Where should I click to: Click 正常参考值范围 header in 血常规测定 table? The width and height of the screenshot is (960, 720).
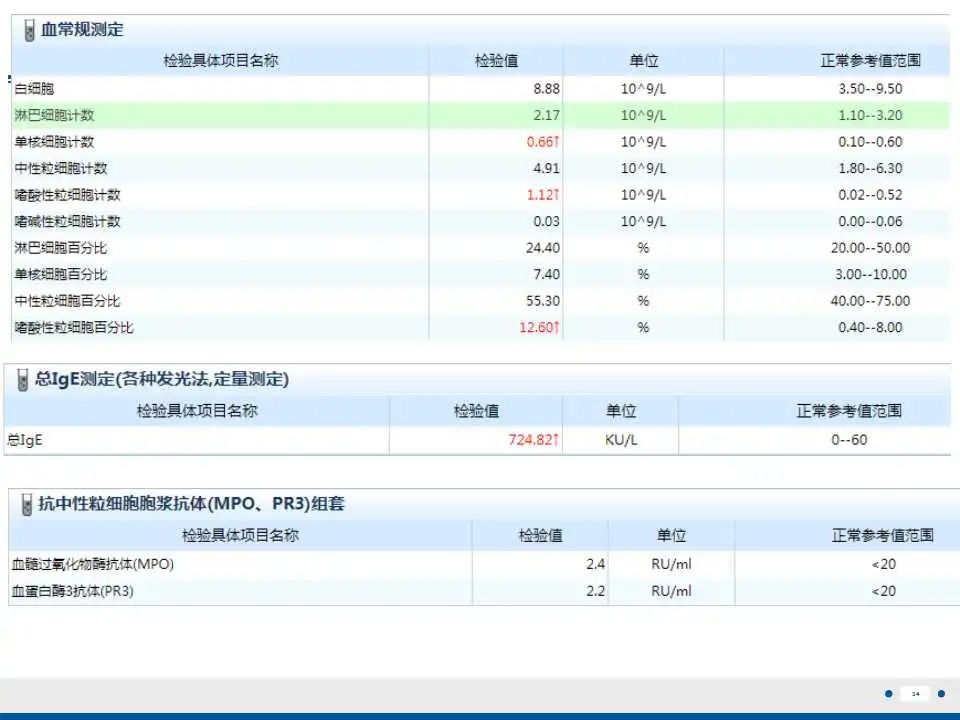(870, 61)
